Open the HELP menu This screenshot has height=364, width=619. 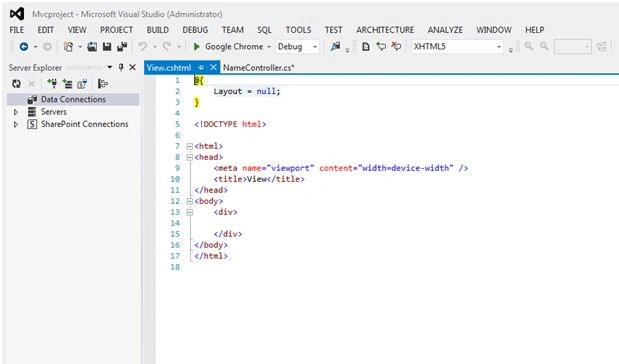[535, 30]
